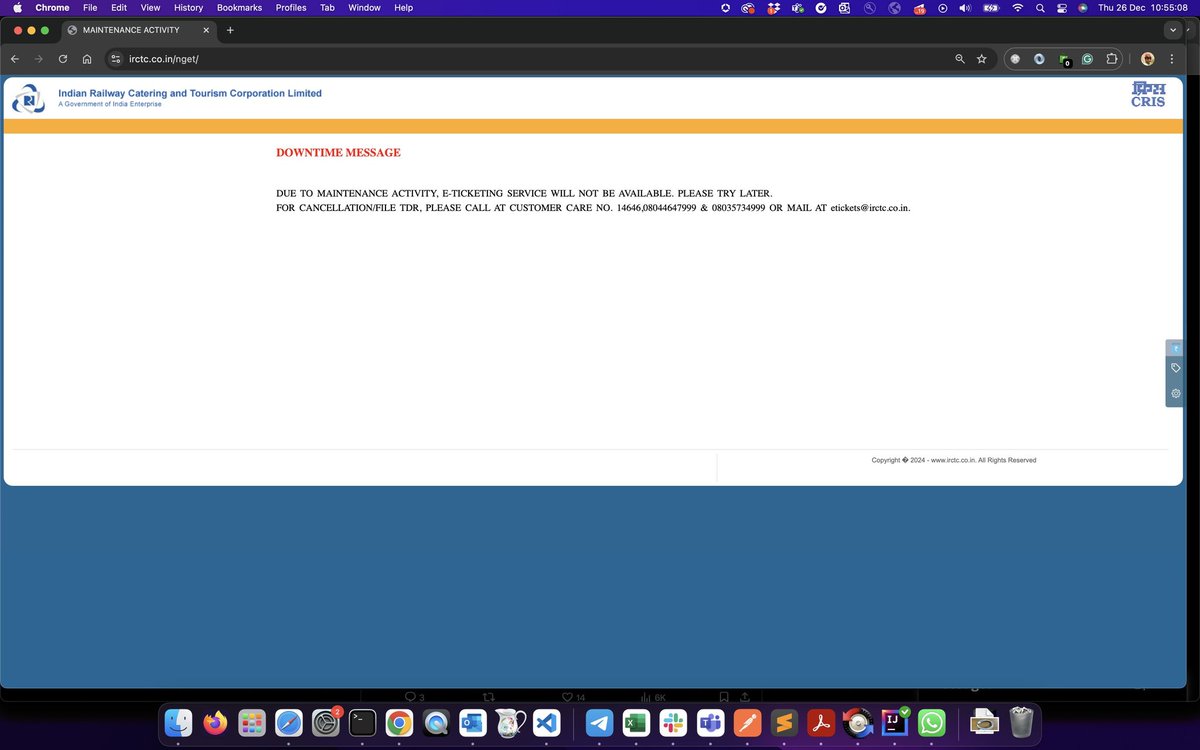Expand the tab search dropdown arrow
Image resolution: width=1200 pixels, height=750 pixels.
[x=1173, y=30]
